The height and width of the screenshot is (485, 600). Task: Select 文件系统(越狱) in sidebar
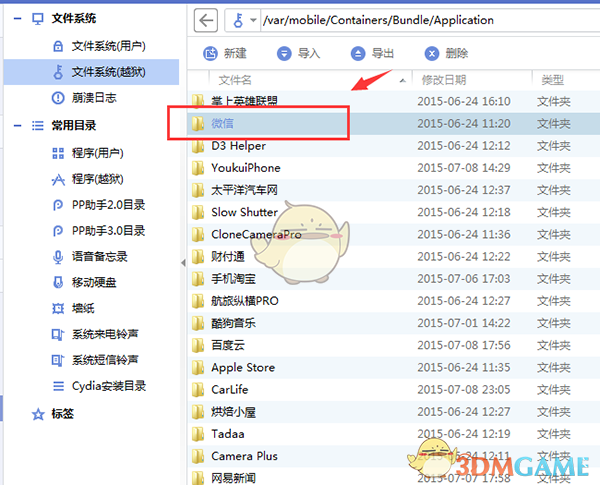click(x=91, y=72)
